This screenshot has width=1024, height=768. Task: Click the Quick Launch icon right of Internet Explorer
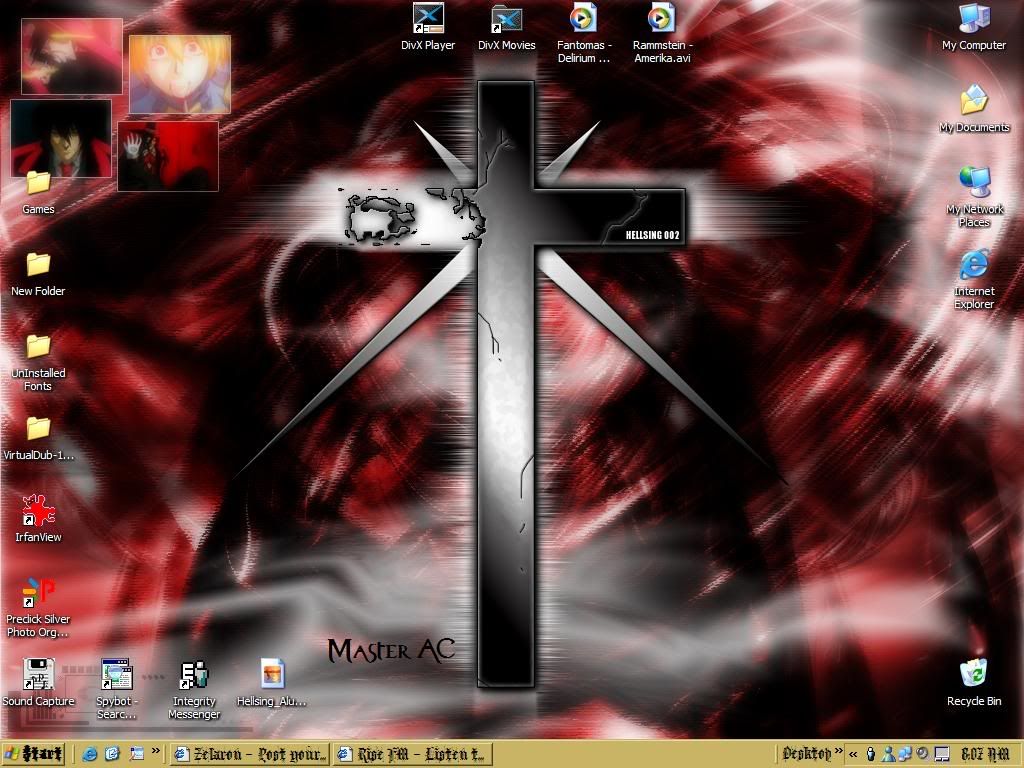[112, 754]
